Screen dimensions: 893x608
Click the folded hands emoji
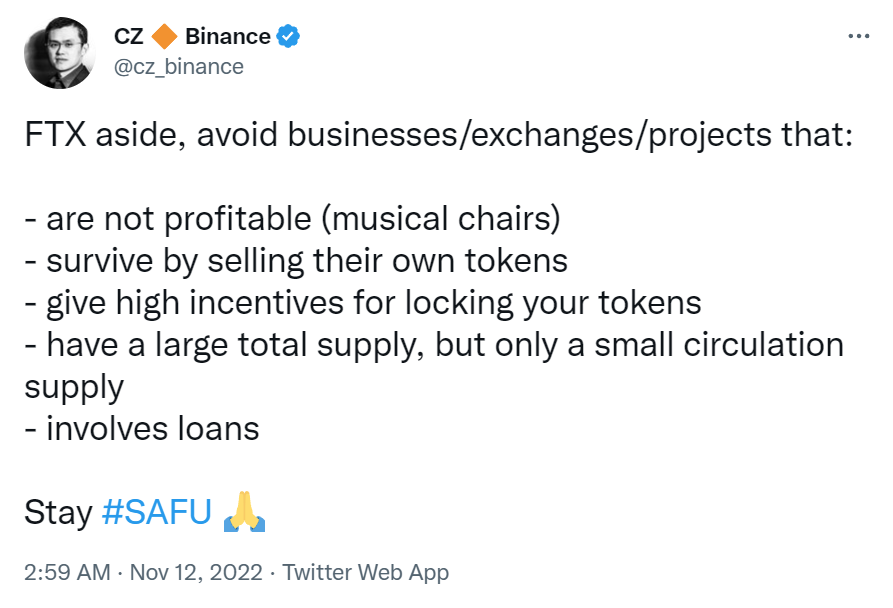coord(244,511)
